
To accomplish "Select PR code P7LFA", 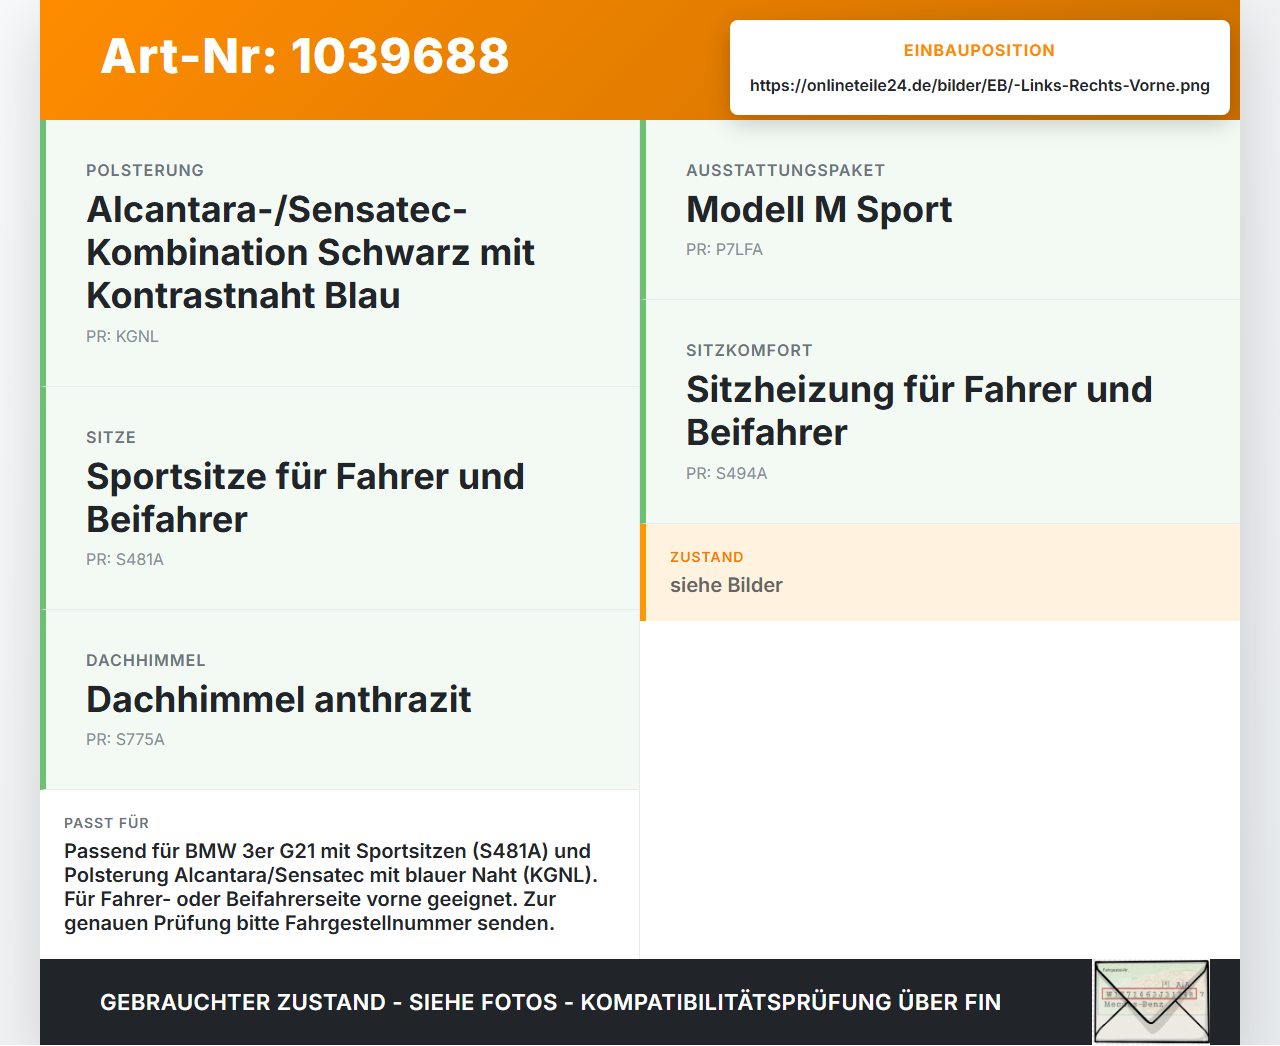I will tap(724, 250).
